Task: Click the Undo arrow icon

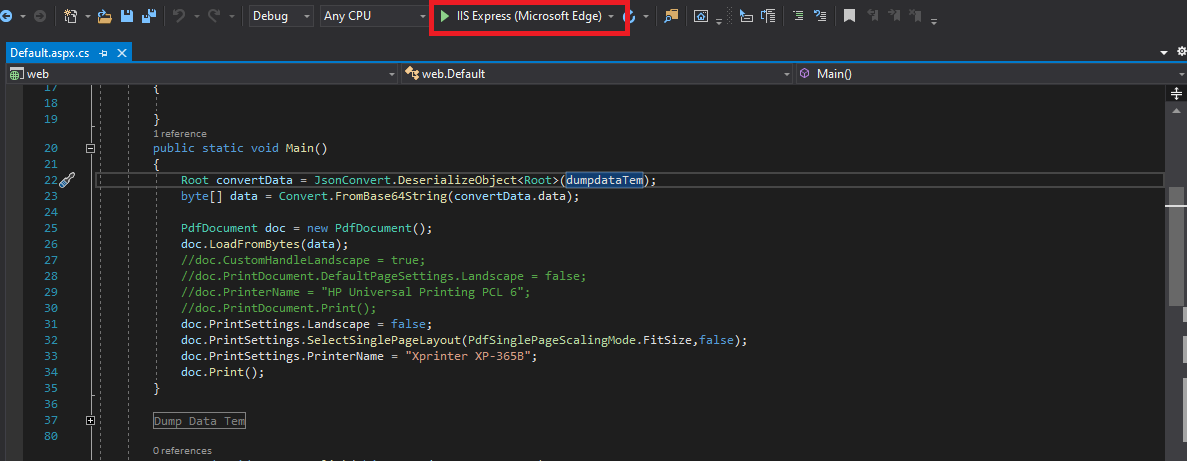Action: [x=179, y=16]
